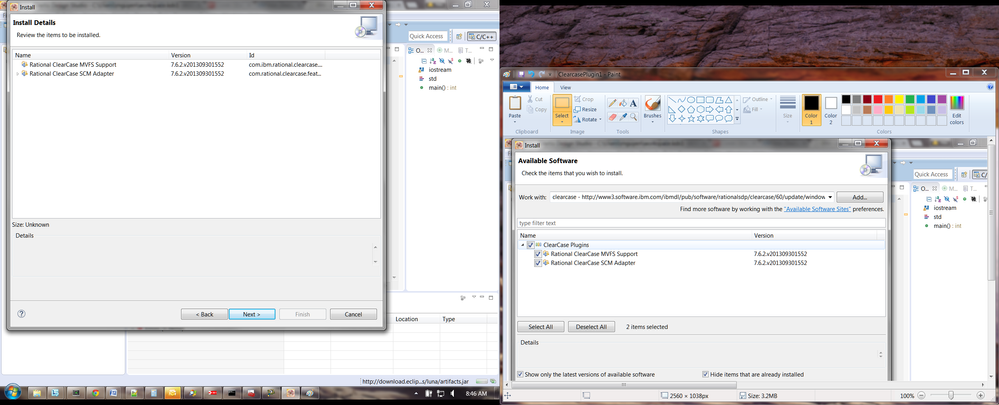Click the Select All button
Image resolution: width=999 pixels, height=405 pixels.
[540, 327]
